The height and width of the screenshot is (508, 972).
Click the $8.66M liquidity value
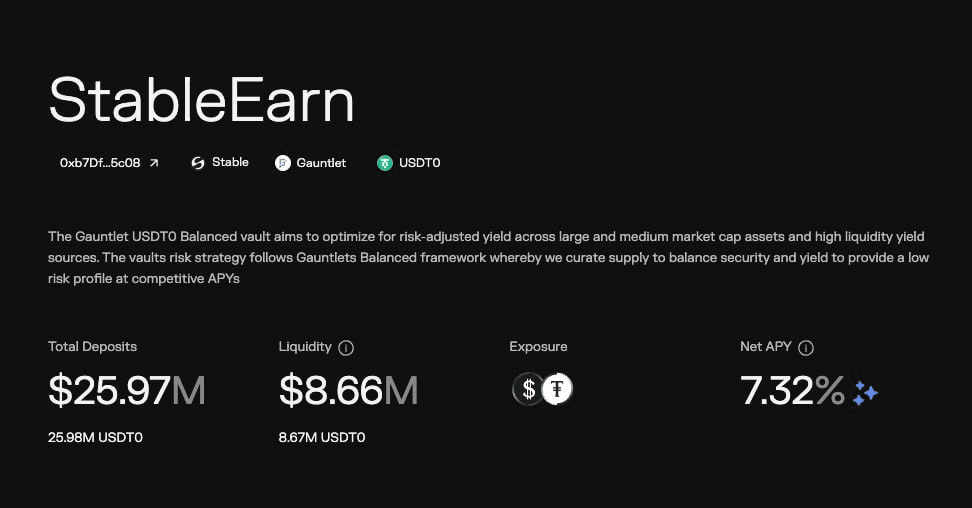click(348, 390)
